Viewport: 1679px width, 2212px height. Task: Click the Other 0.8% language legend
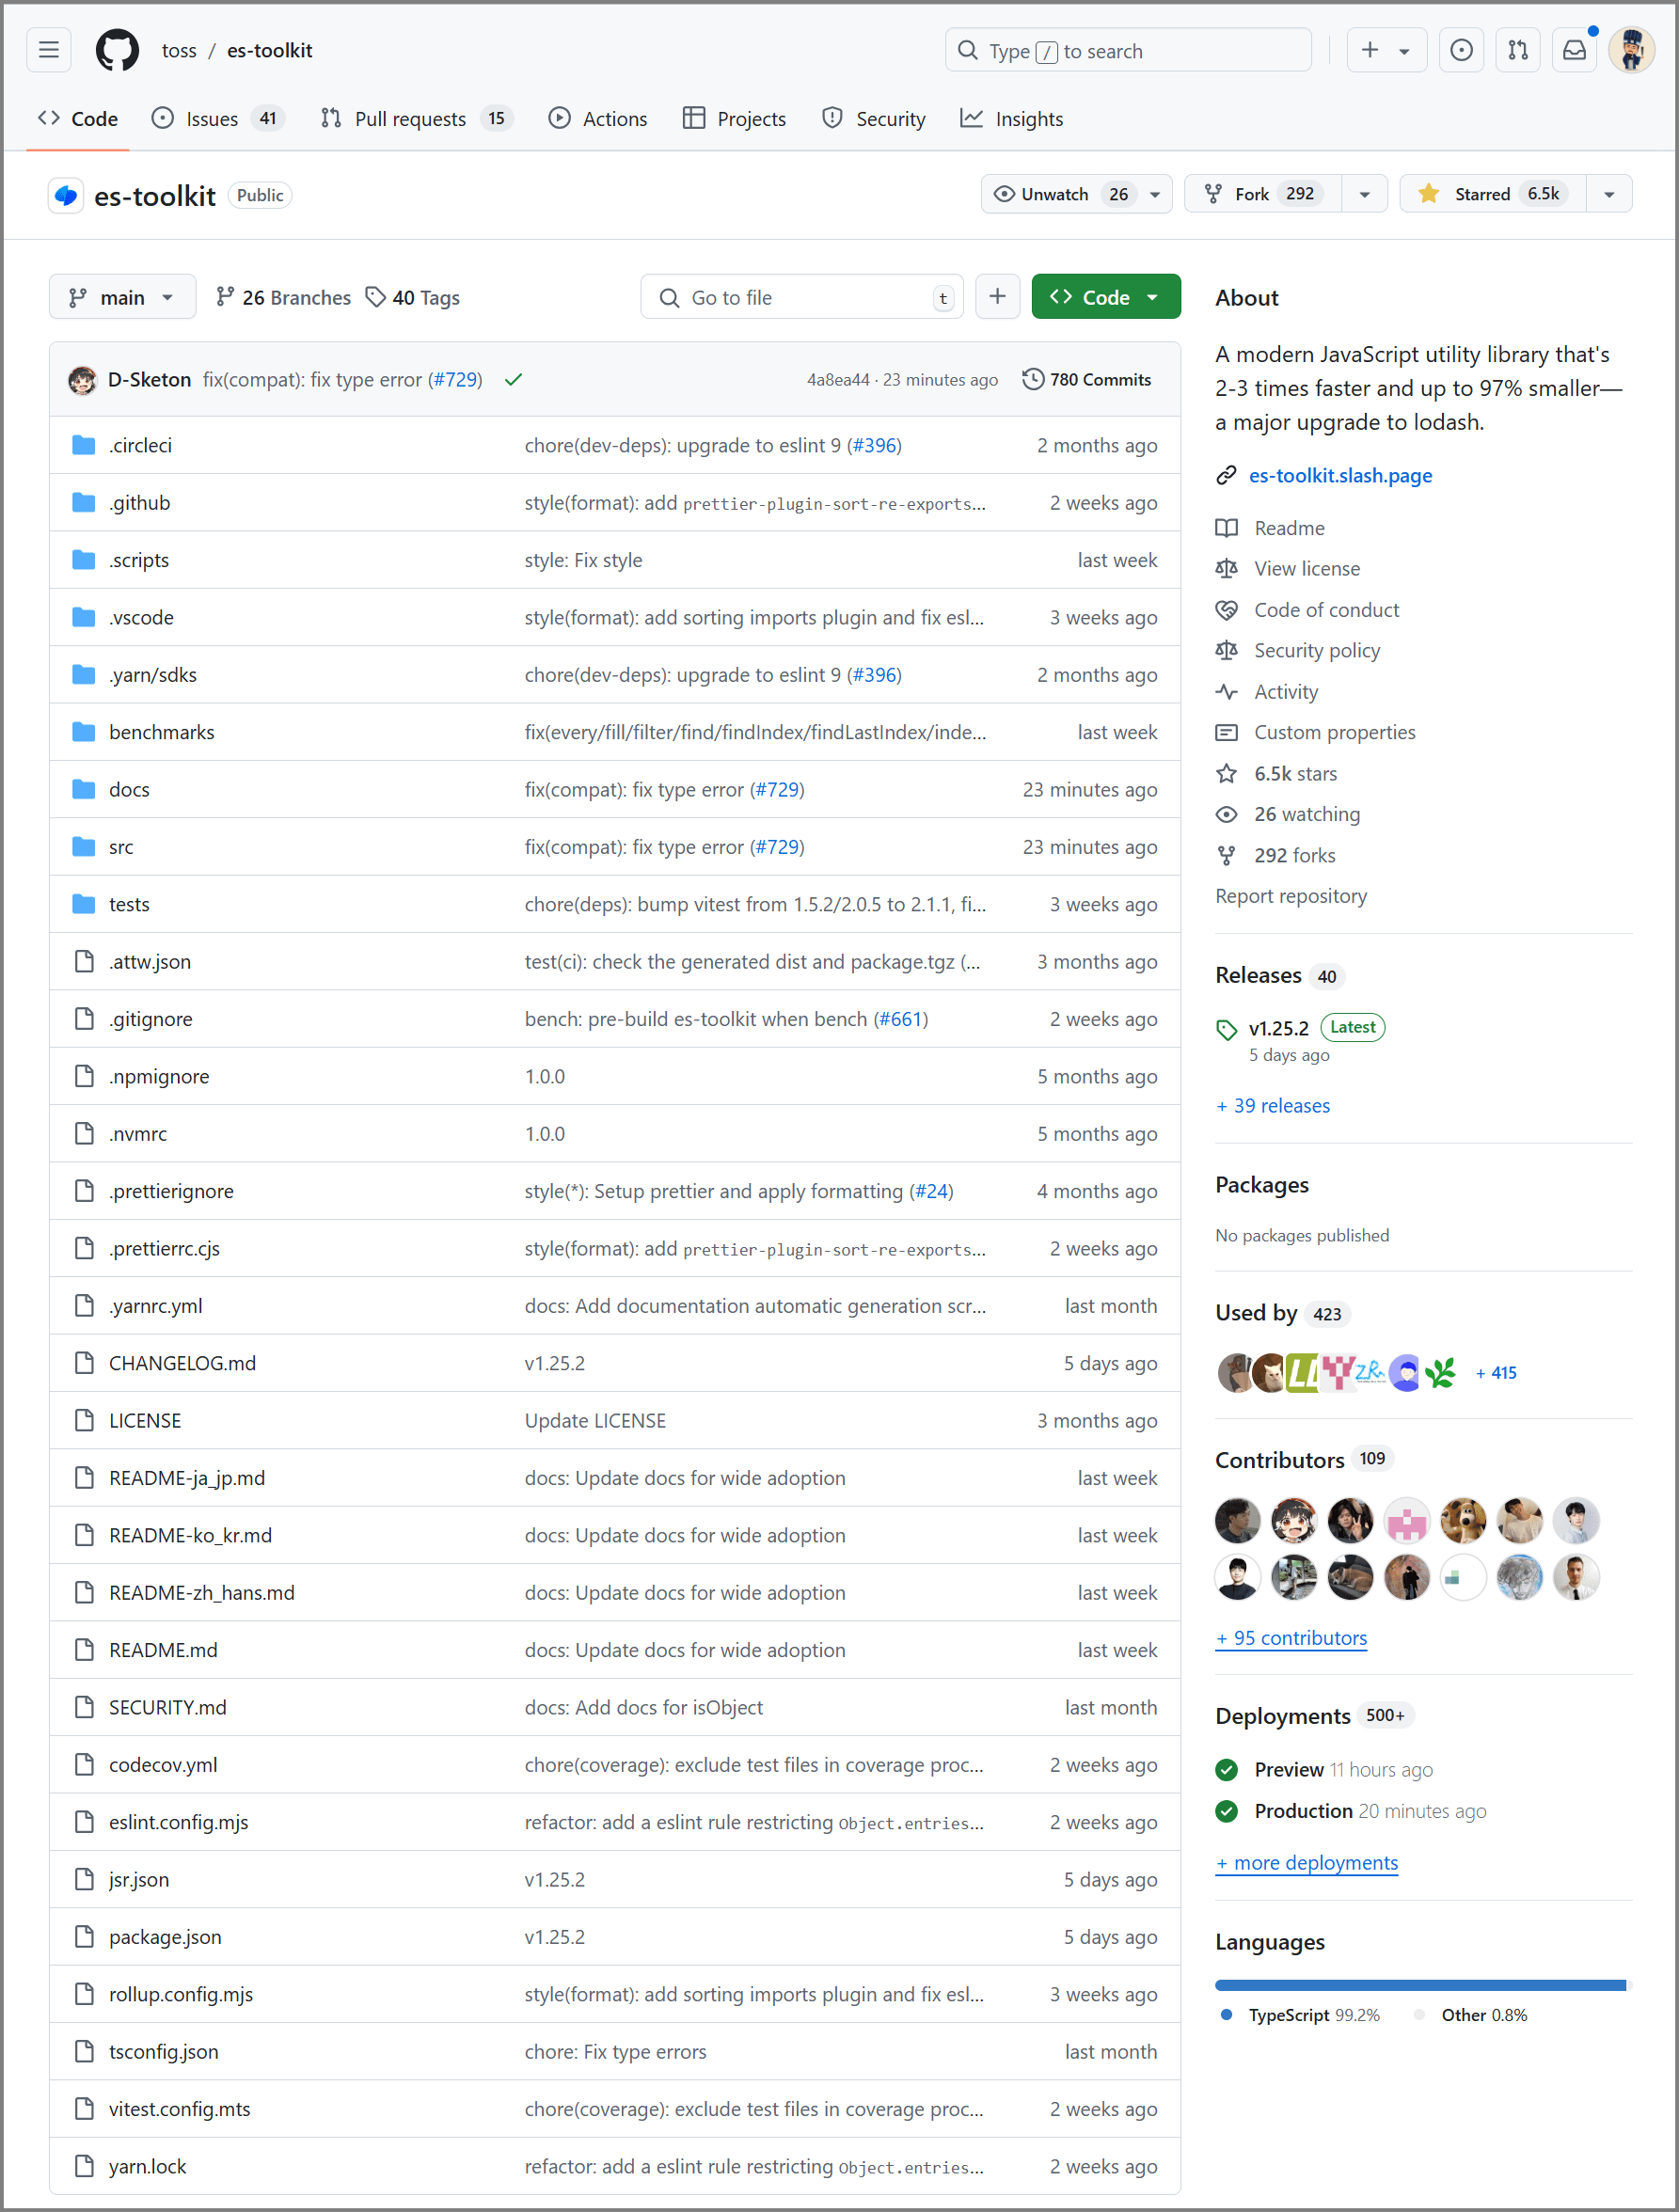click(x=1471, y=2015)
